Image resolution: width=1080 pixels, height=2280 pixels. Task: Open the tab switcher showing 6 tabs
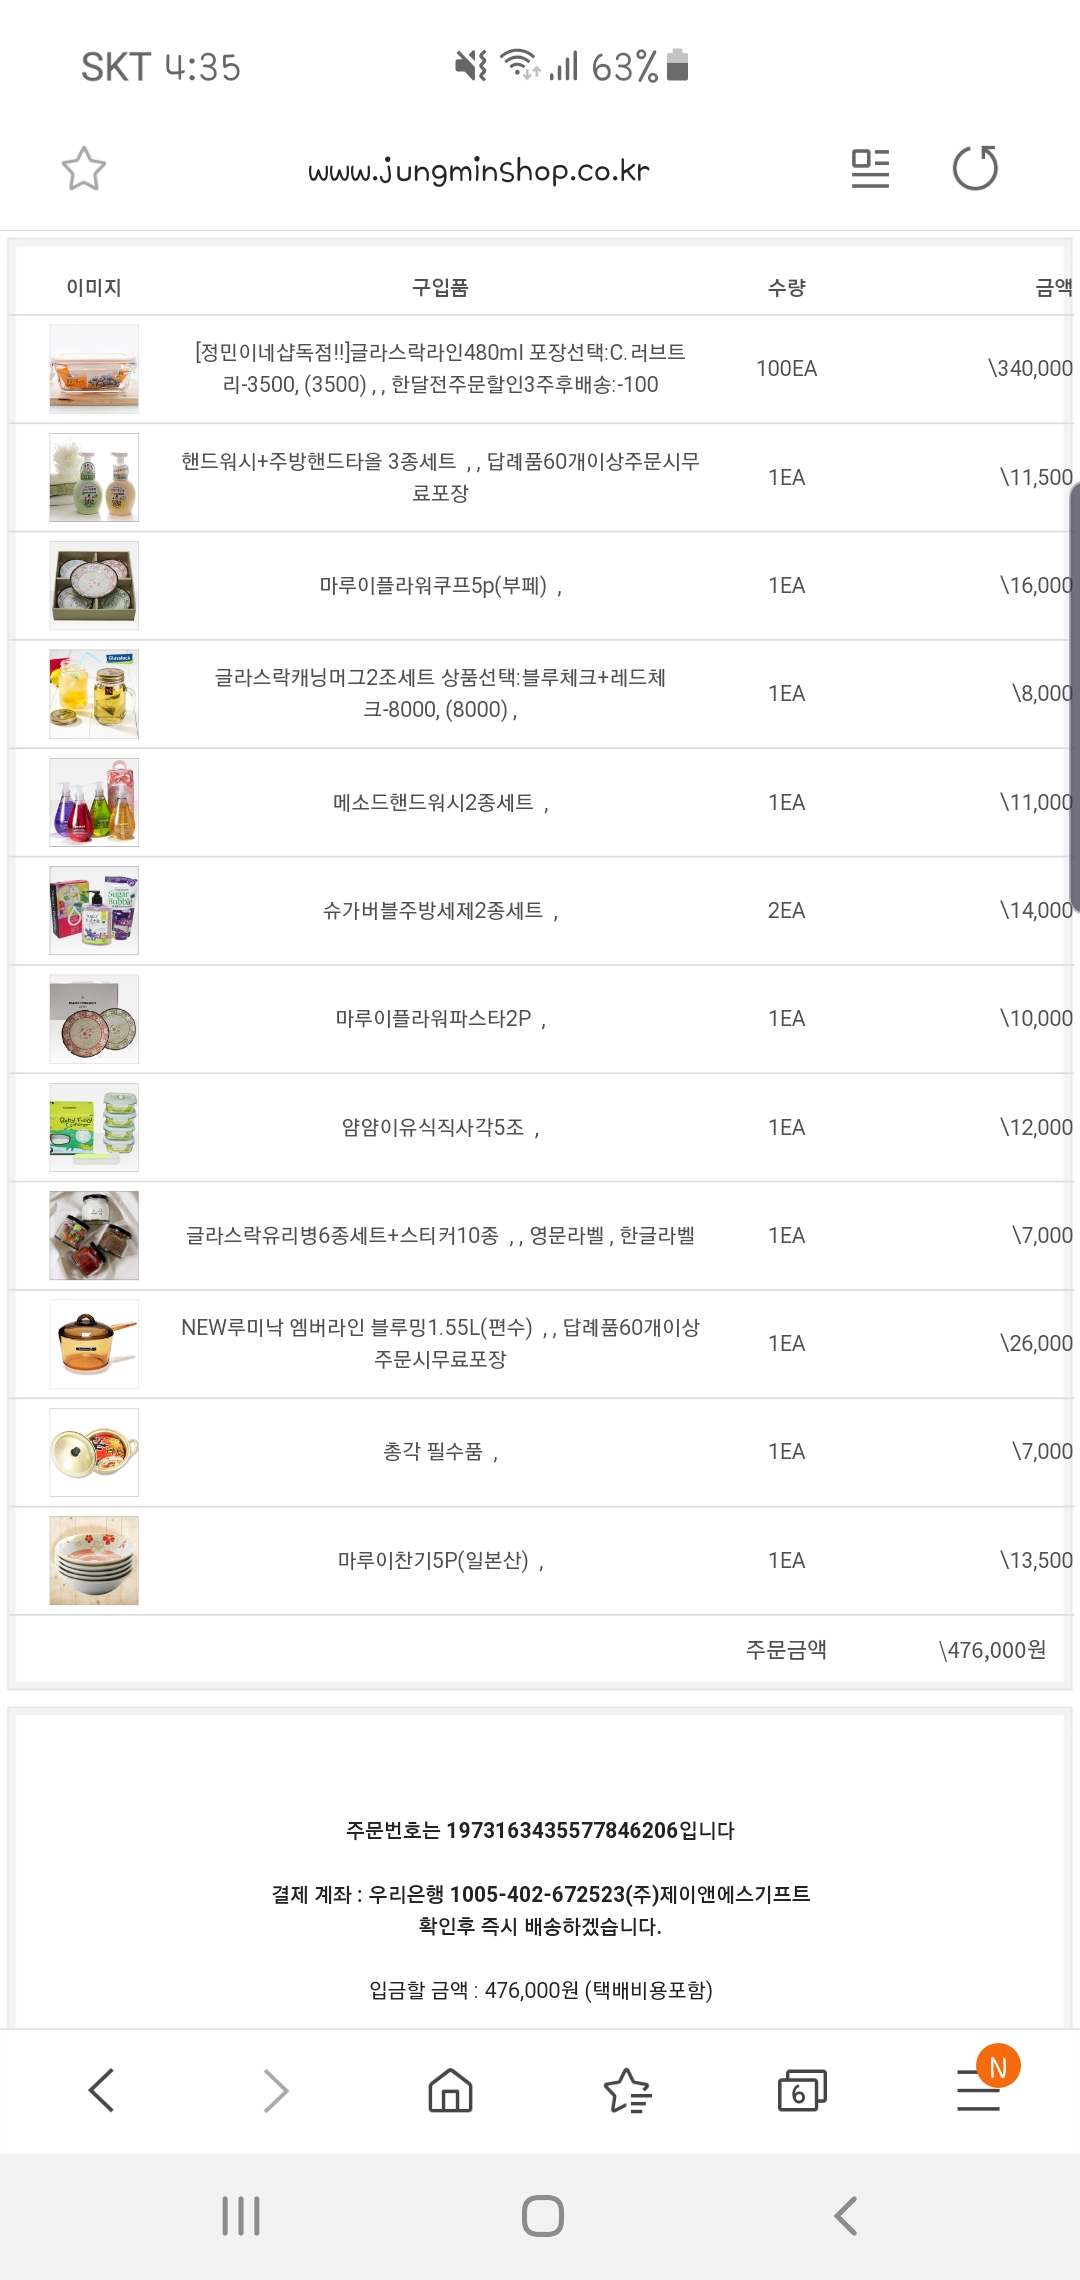pos(802,2090)
